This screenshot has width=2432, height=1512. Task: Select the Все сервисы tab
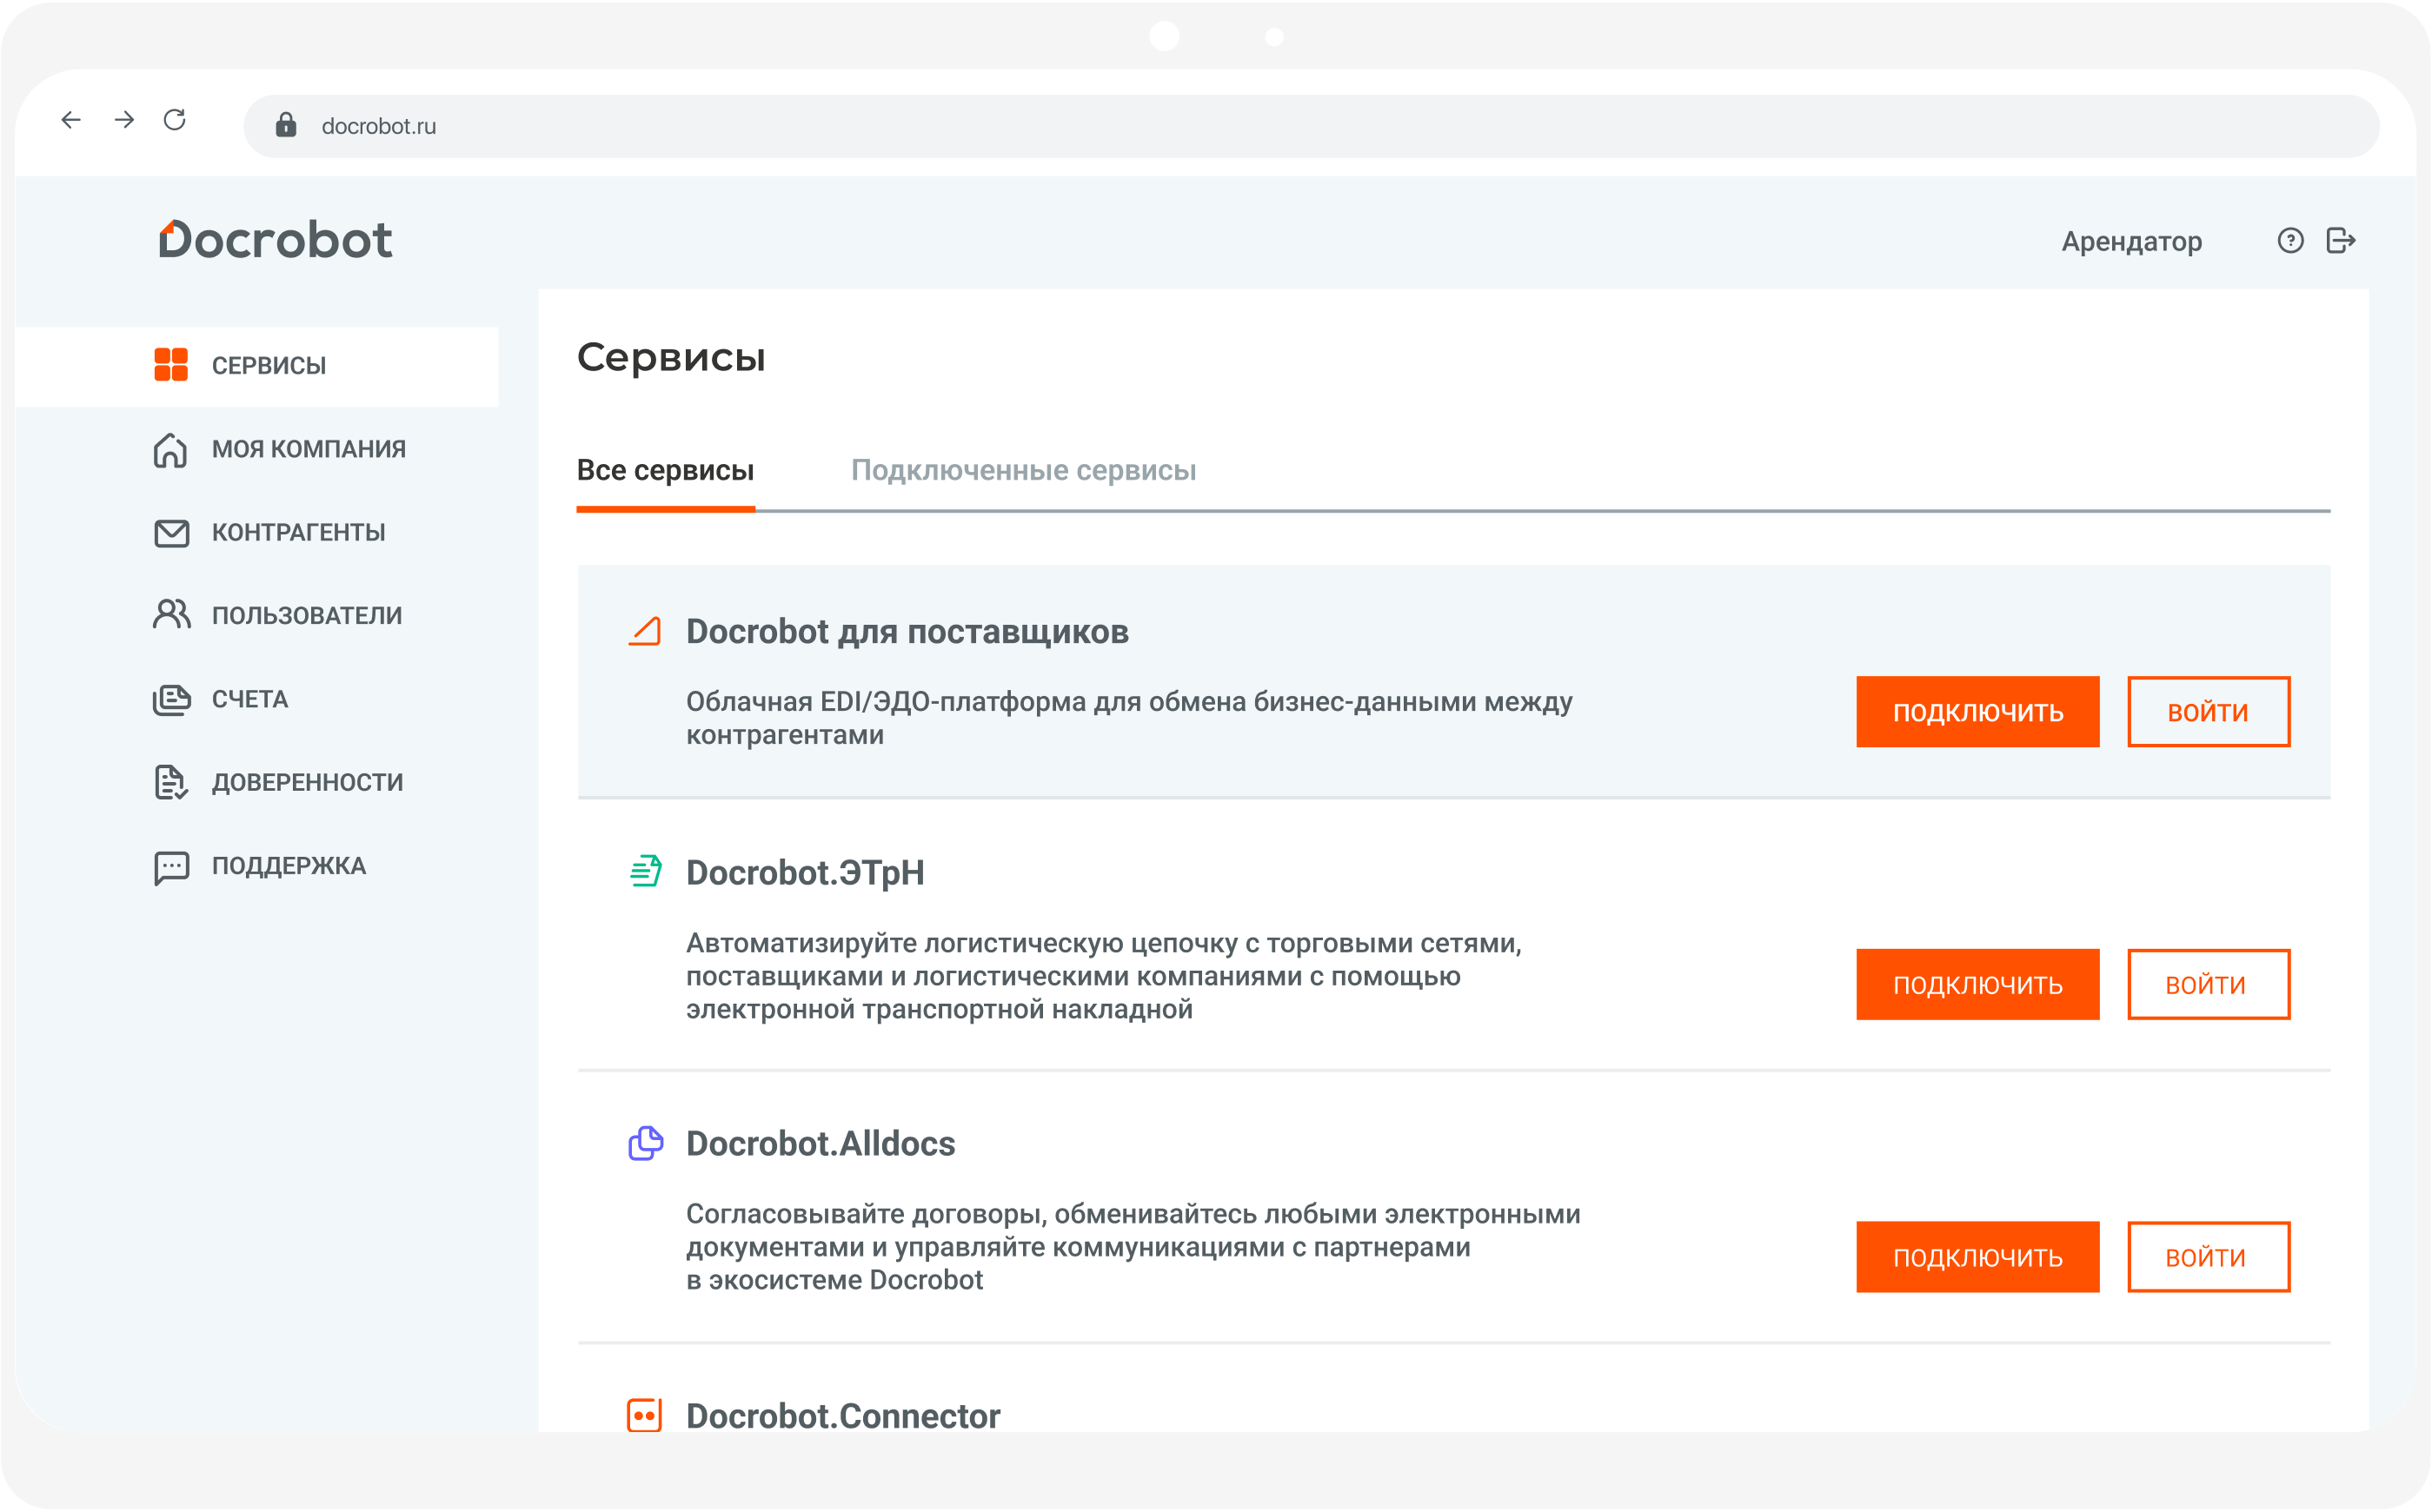pos(665,470)
